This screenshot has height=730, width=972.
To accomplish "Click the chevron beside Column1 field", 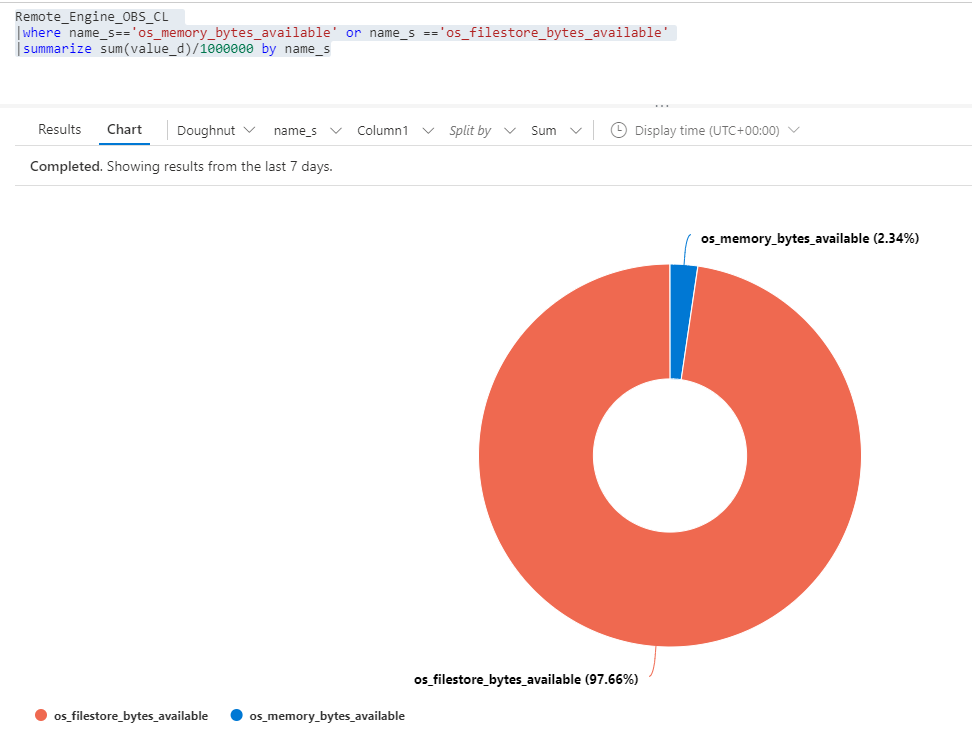I will [x=428, y=130].
